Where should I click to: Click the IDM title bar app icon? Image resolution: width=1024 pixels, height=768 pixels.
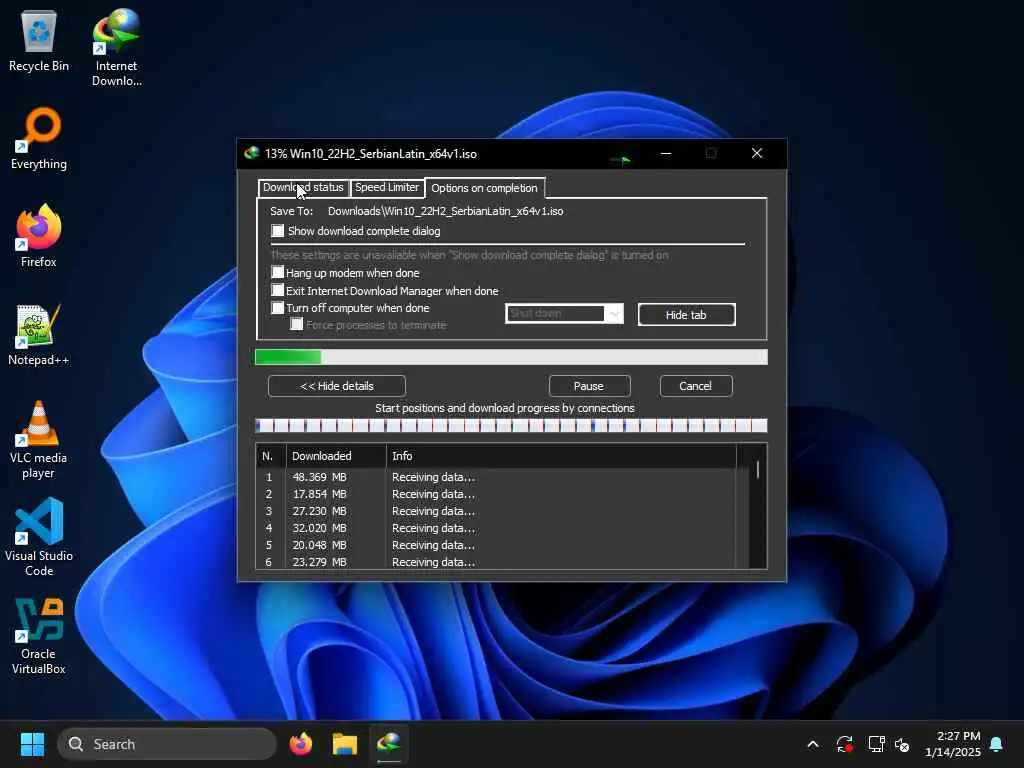[x=251, y=153]
